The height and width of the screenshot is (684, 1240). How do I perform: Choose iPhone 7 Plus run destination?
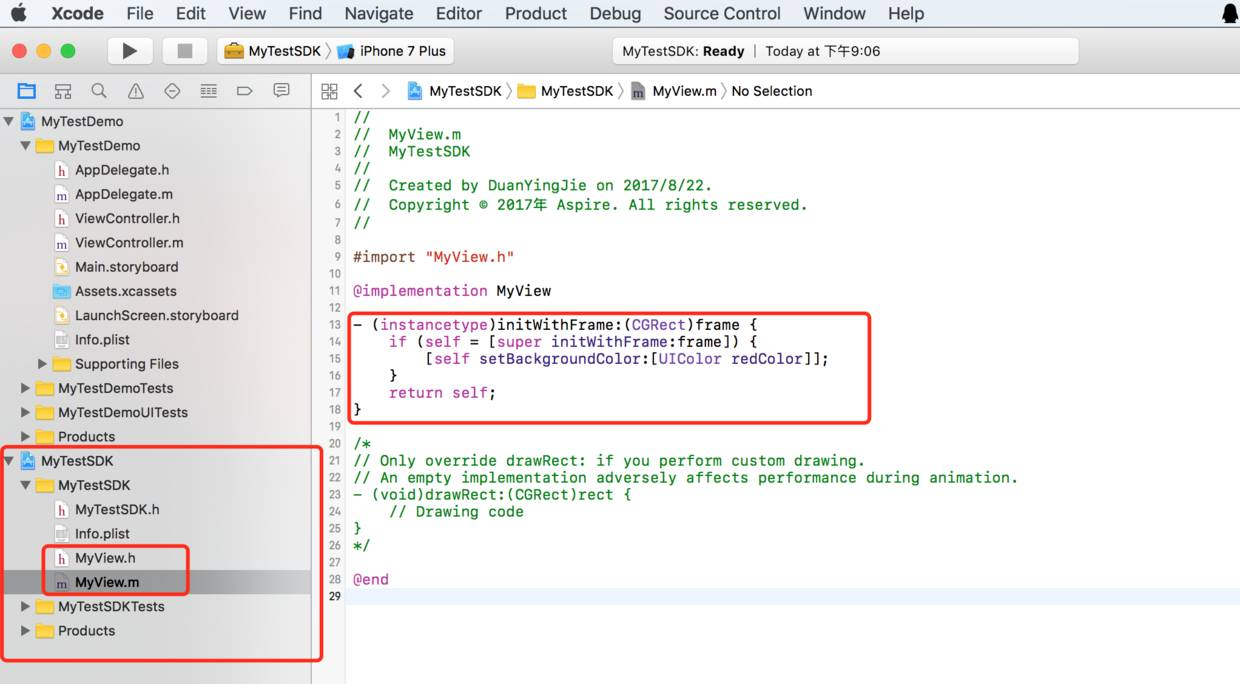(x=393, y=51)
